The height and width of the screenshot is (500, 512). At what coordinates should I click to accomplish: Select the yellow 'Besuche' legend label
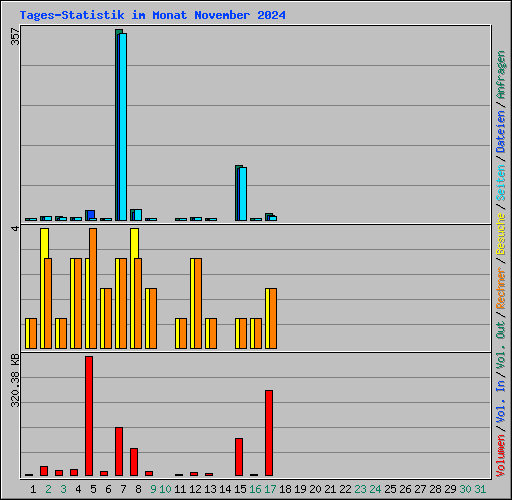click(500, 234)
